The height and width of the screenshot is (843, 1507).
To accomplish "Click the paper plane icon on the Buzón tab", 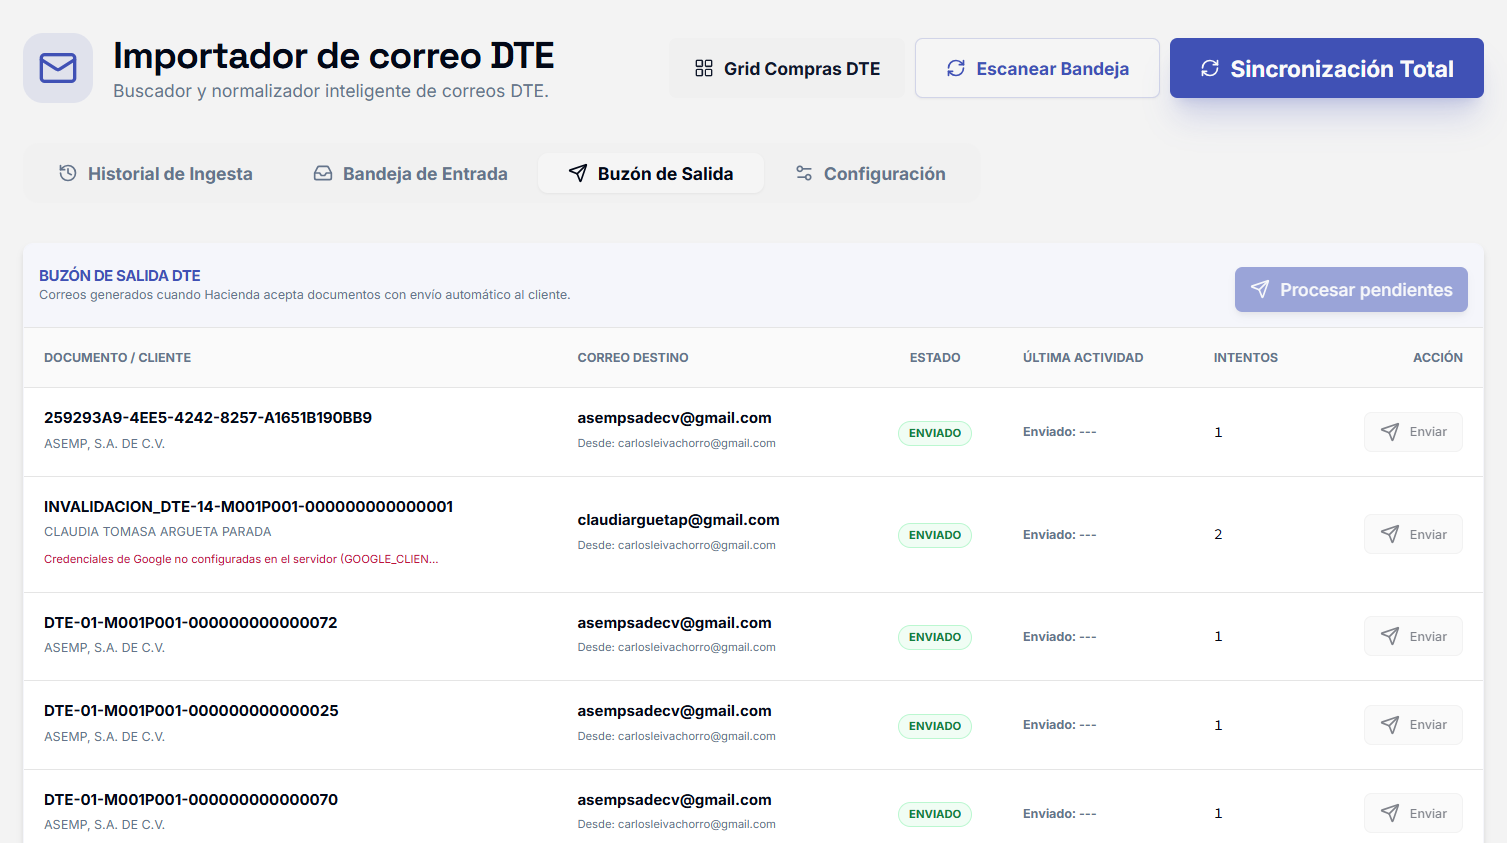I will 578,173.
